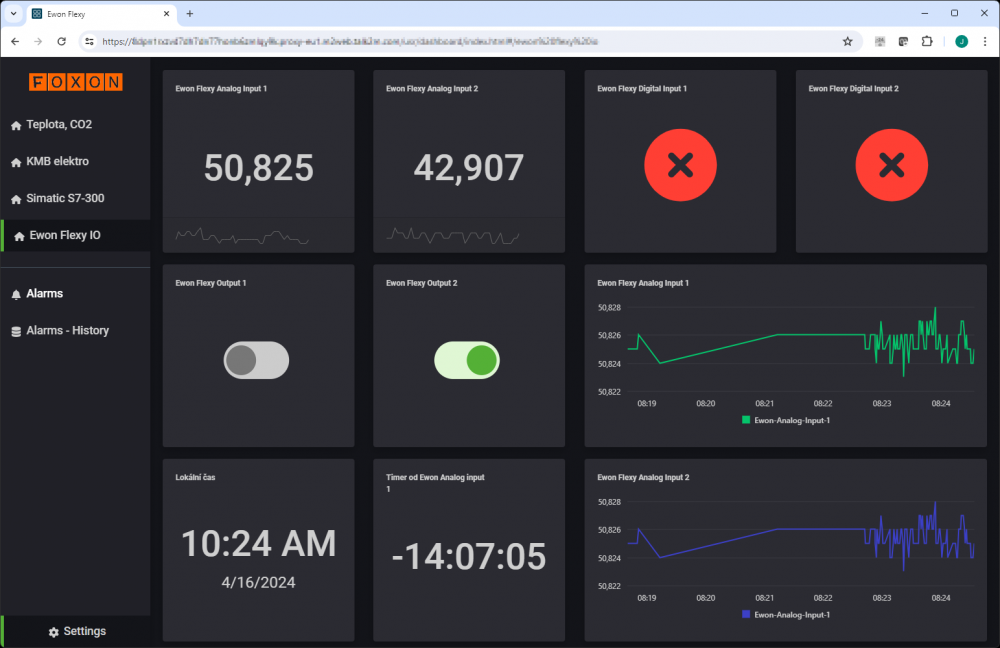Click the green line chart area
This screenshot has height=648, width=1000.
pyautogui.click(x=801, y=349)
